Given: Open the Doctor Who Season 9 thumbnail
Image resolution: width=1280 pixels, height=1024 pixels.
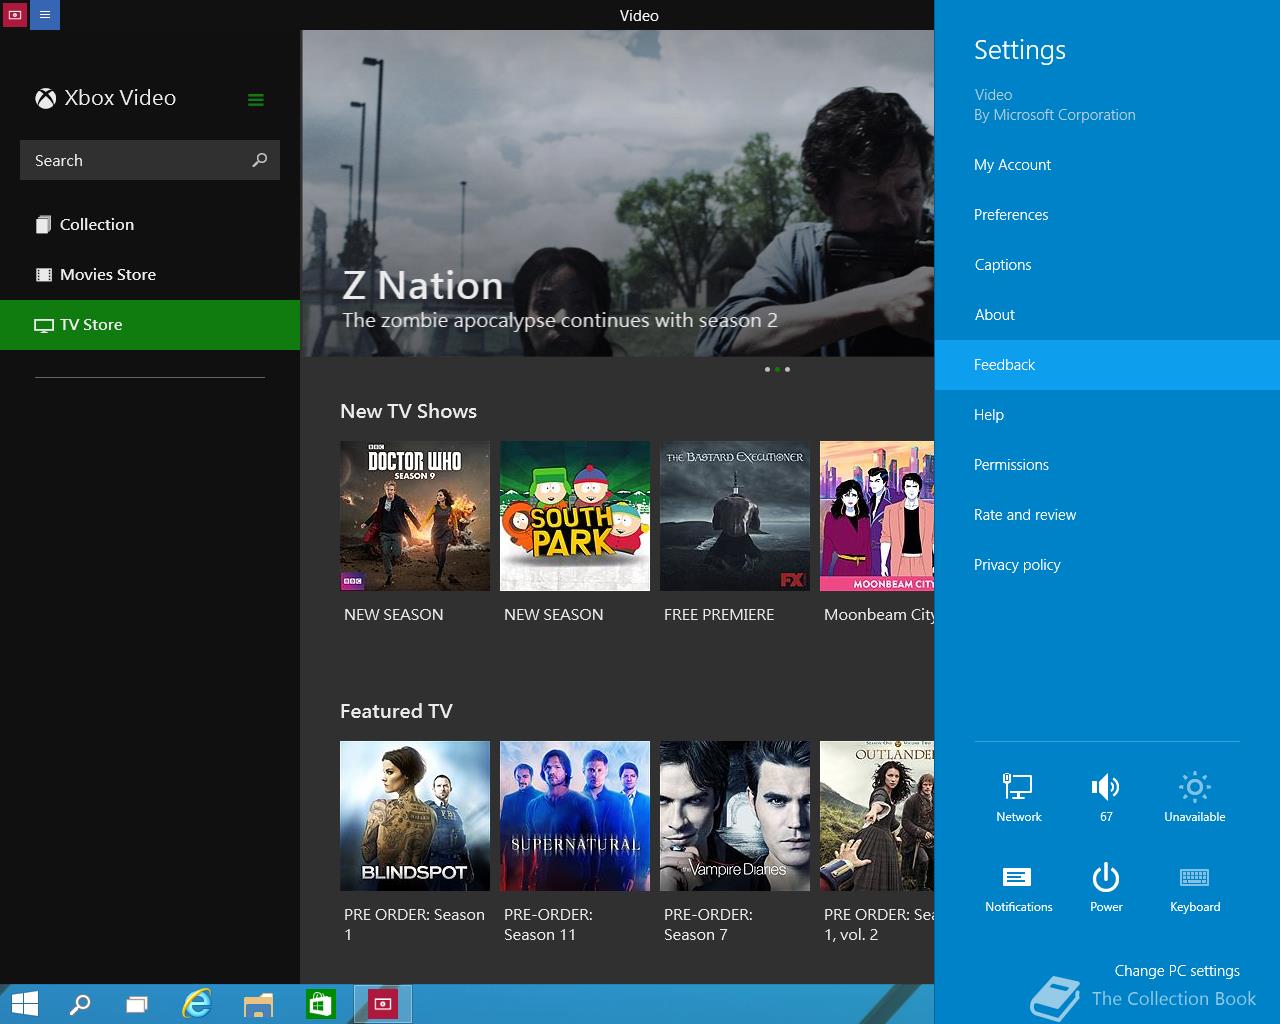Looking at the screenshot, I should 415,516.
